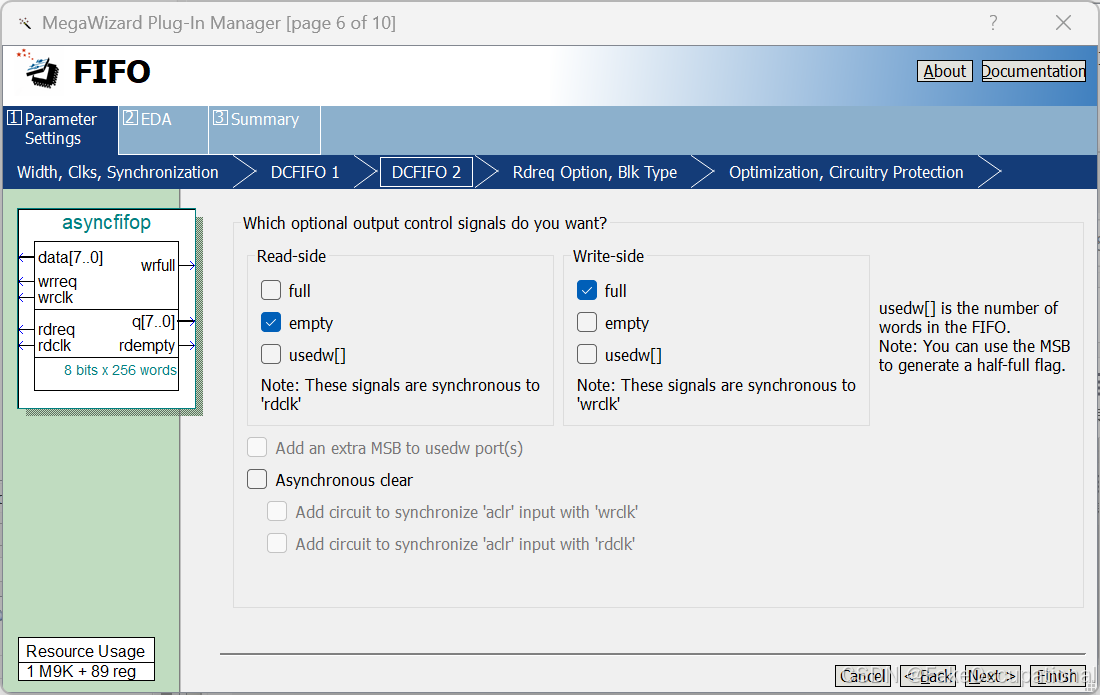Viewport: 1100px width, 695px height.
Task: Click the q[7..0] output port label
Action: [x=153, y=322]
